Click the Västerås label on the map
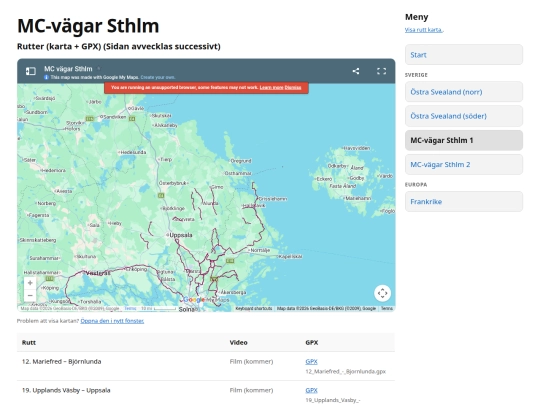 click(98, 273)
